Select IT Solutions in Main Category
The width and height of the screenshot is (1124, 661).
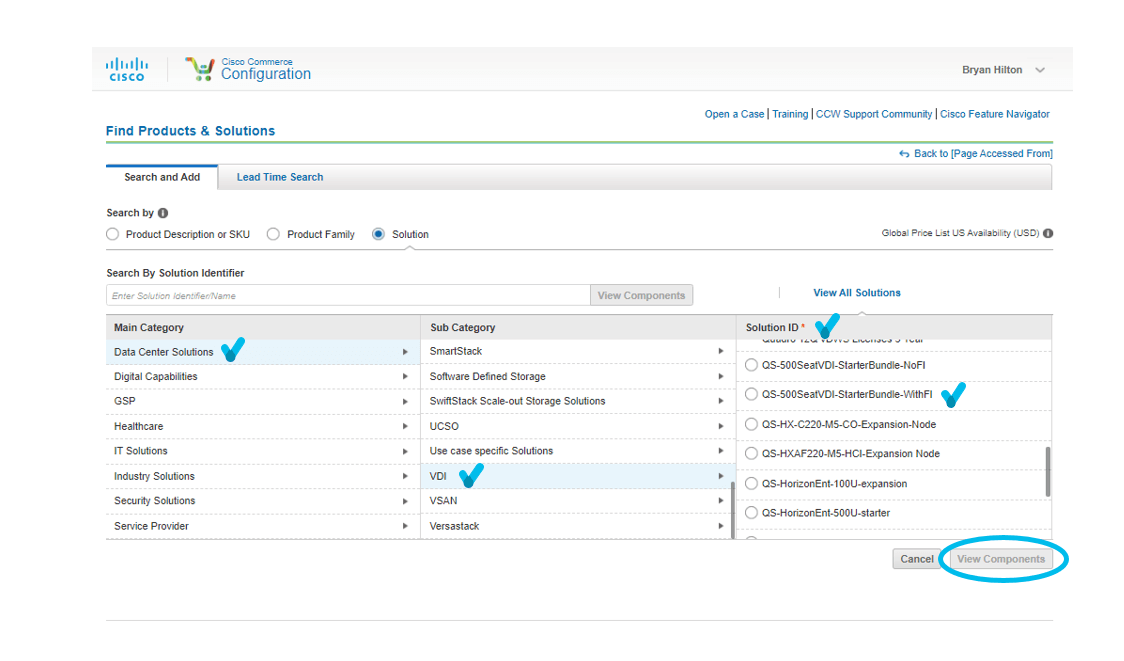pos(262,451)
